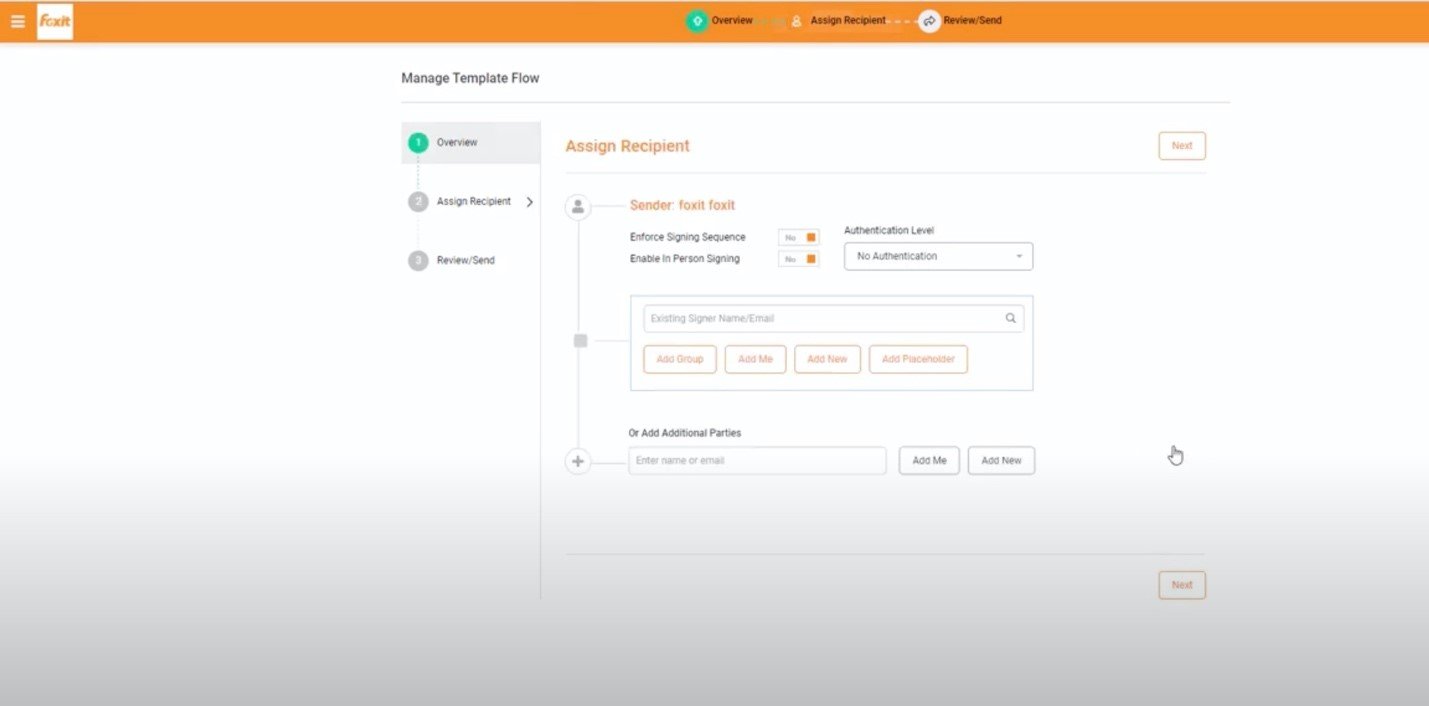Click the Add Placeholder button

[x=918, y=360]
